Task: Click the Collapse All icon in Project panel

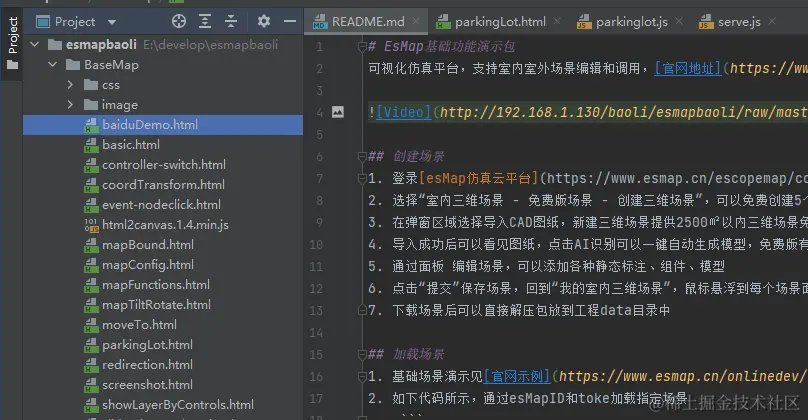Action: click(231, 21)
